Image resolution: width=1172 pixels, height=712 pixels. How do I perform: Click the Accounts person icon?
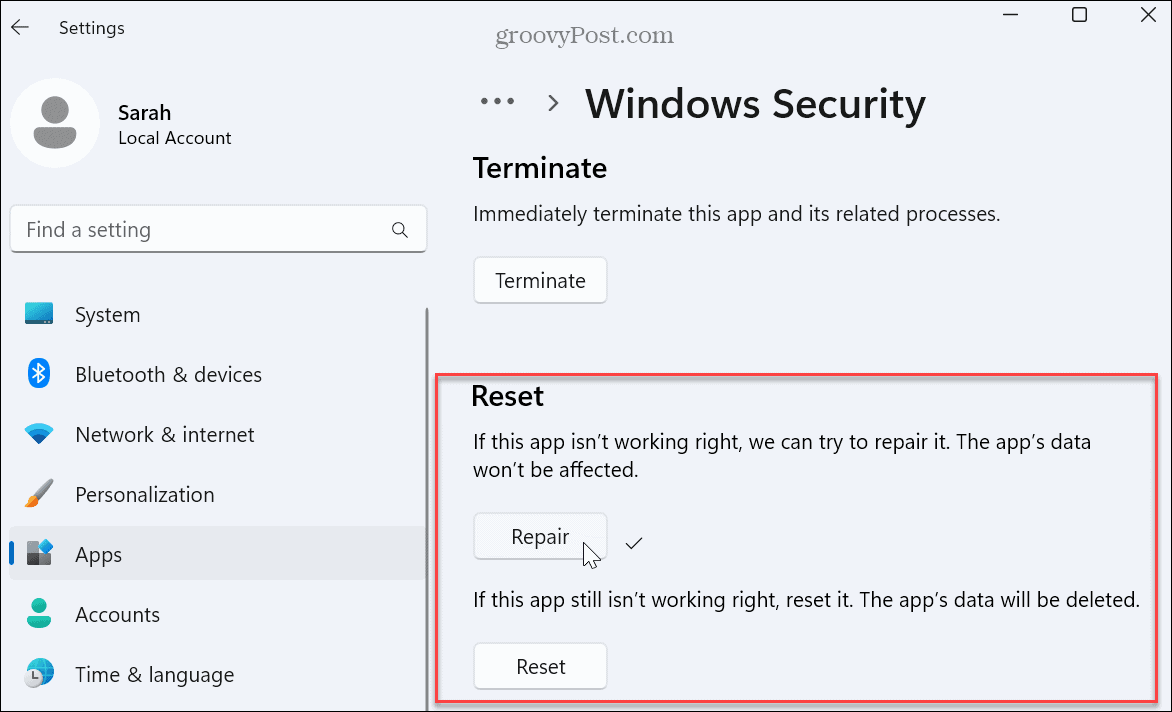coord(39,613)
